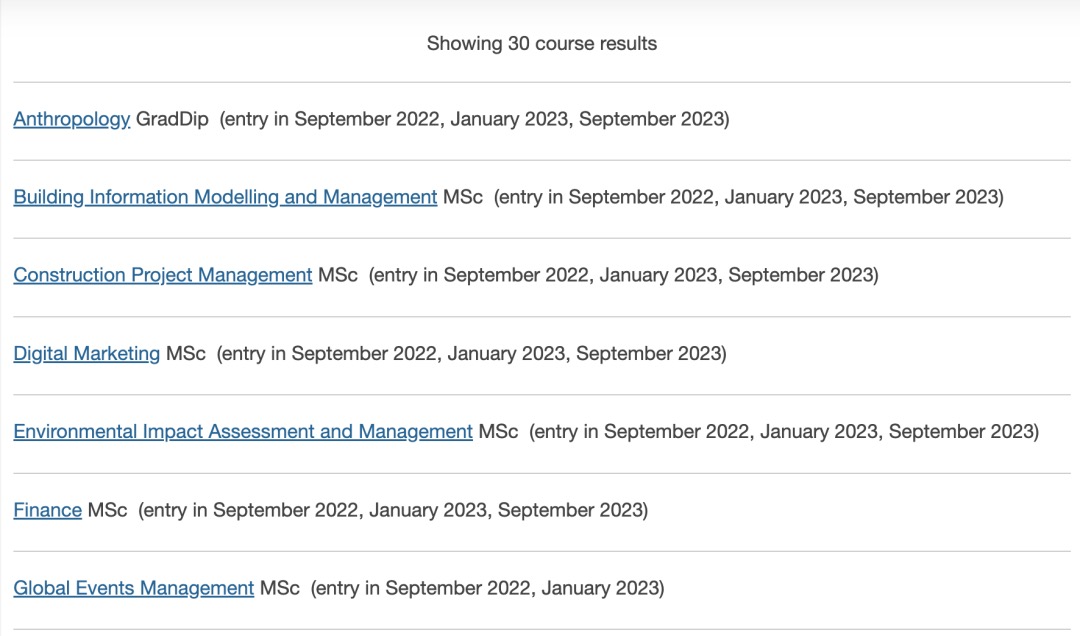Open the Global Events Management link
1080x636 pixels.
pos(134,588)
